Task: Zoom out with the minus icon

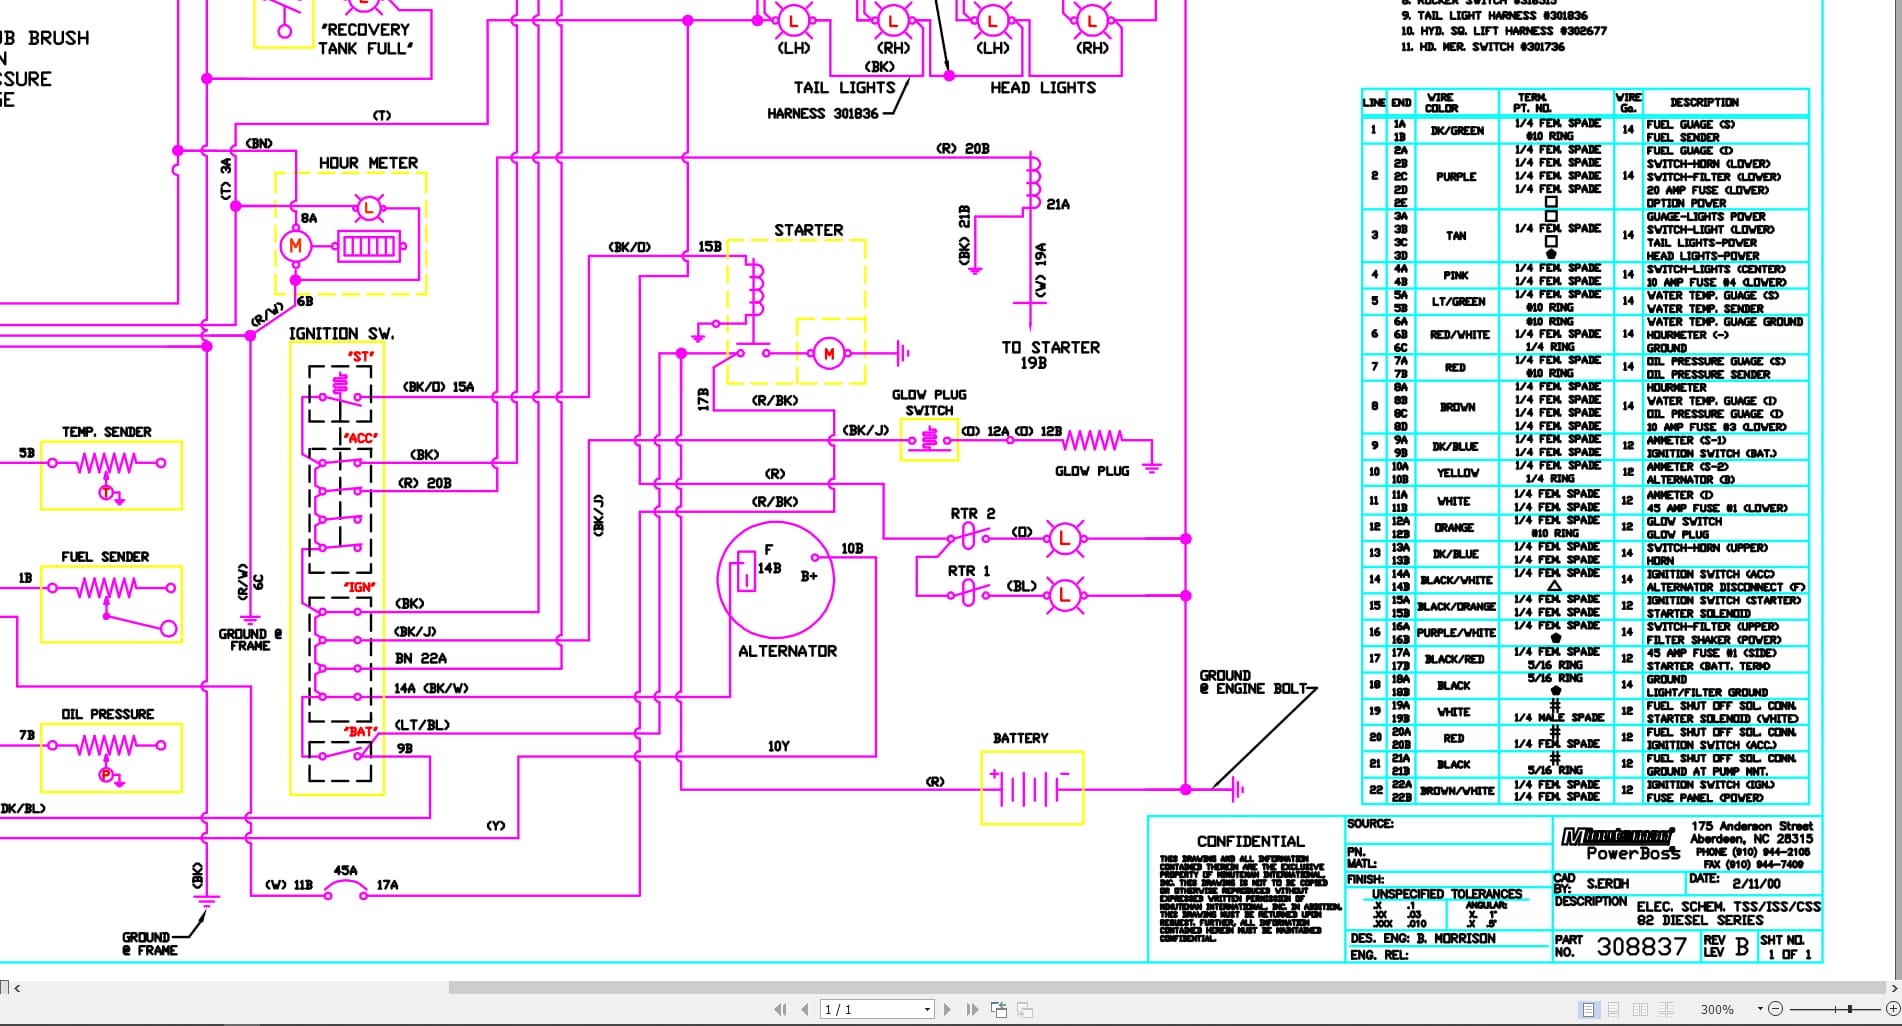Action: click(1777, 1009)
